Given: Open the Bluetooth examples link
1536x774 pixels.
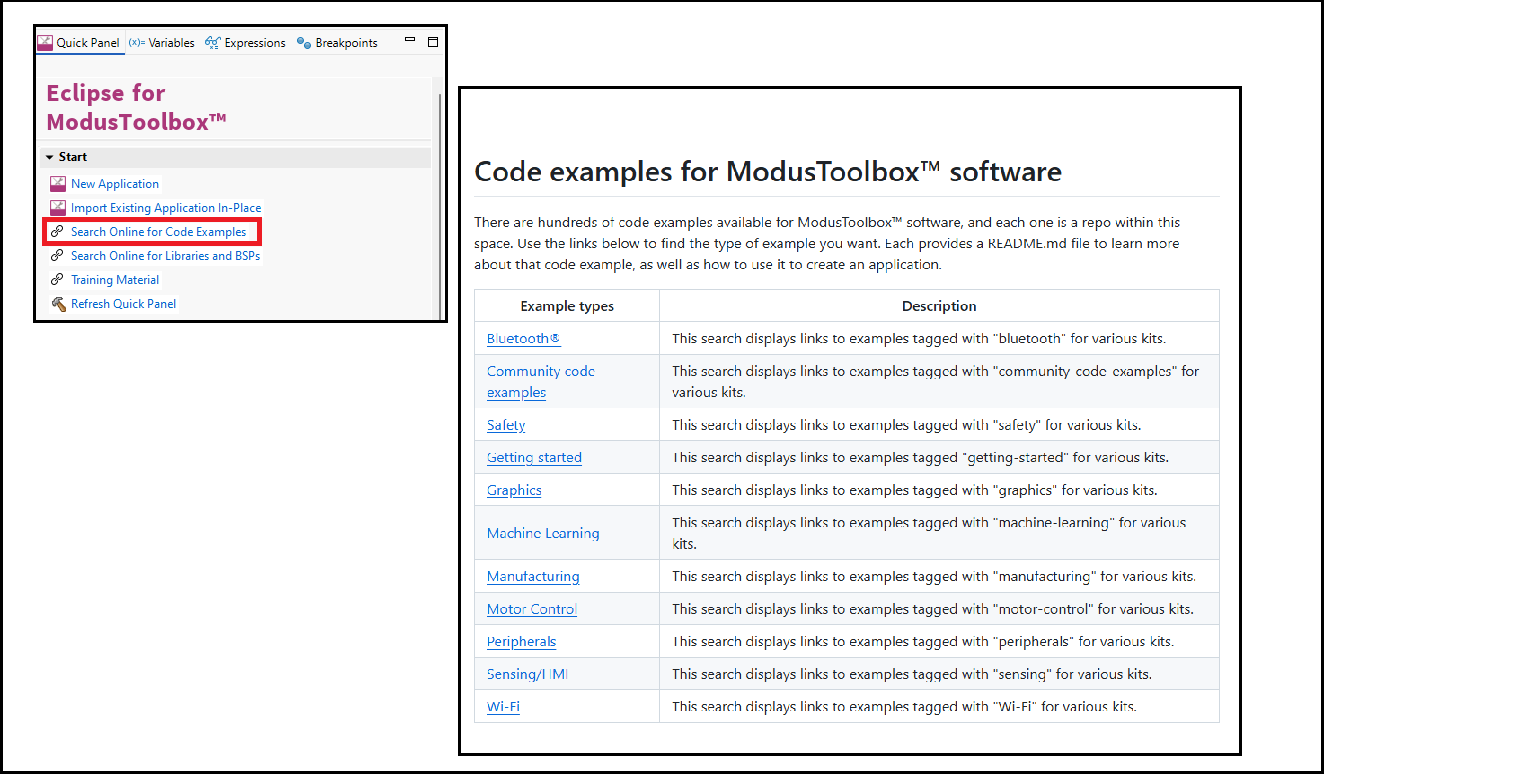Looking at the screenshot, I should point(523,339).
